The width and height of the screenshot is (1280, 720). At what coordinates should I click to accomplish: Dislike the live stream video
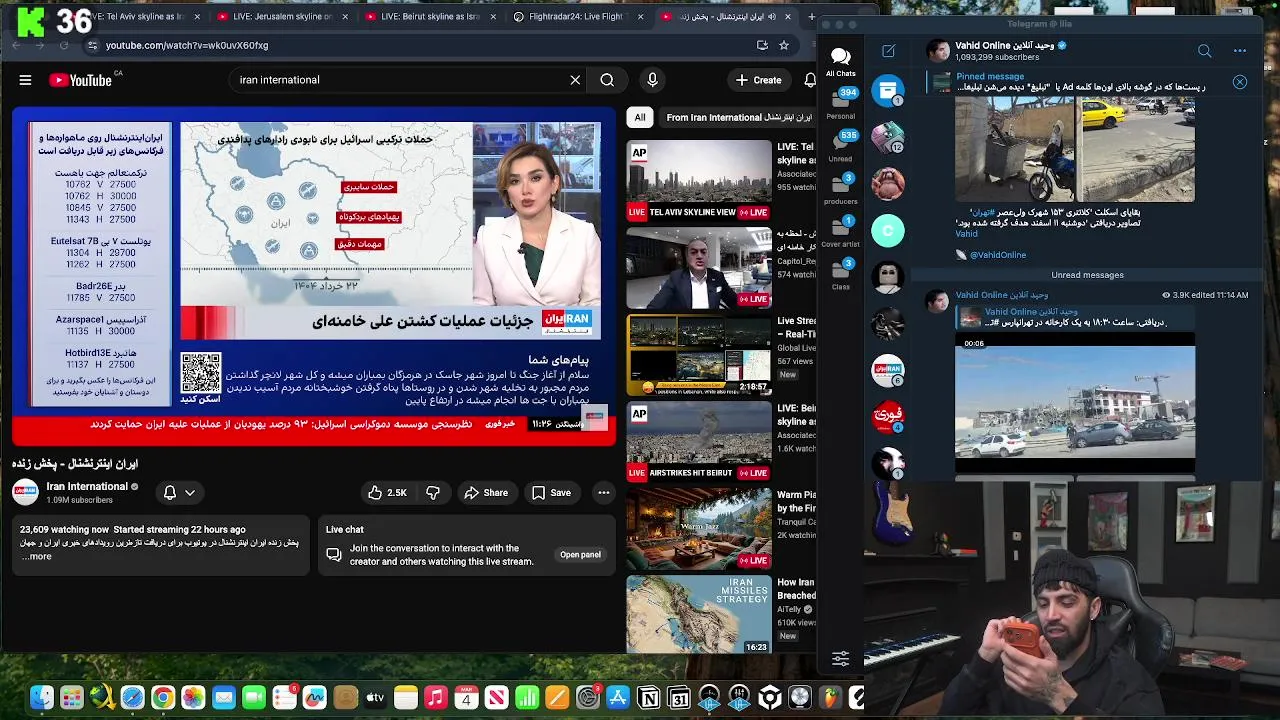click(433, 493)
